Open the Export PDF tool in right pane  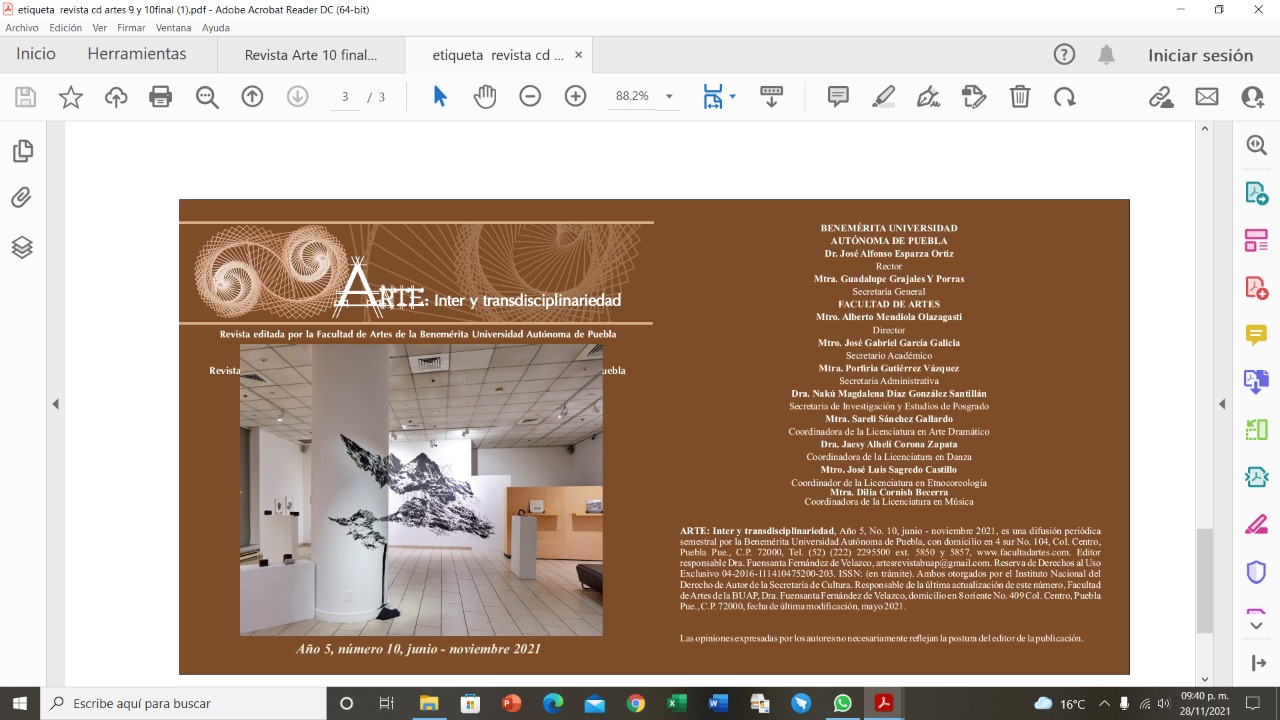pos(1256,193)
